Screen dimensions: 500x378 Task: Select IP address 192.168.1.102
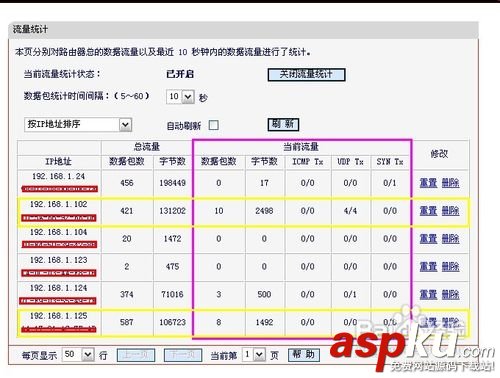(58, 204)
